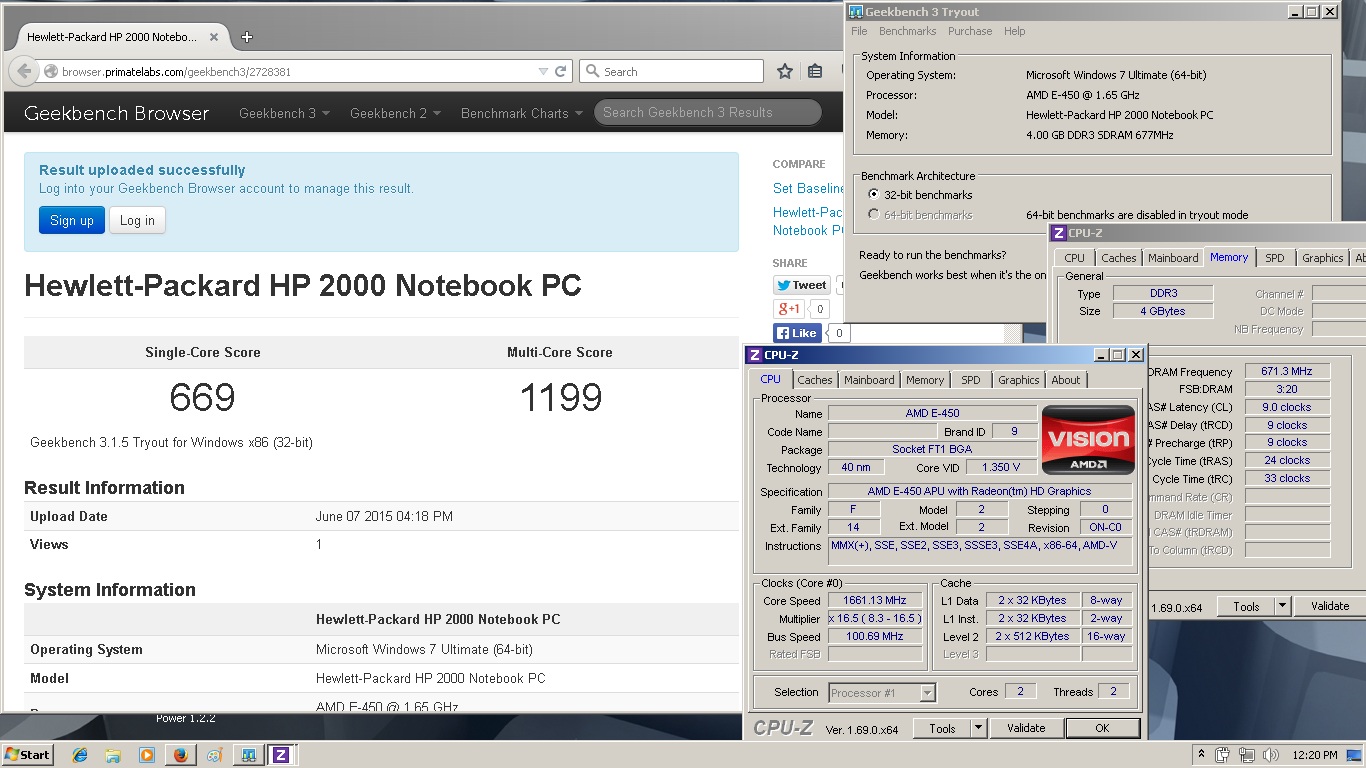Open the Paint taskbar icon
Viewport: 1366px width, 768px height.
pos(213,755)
